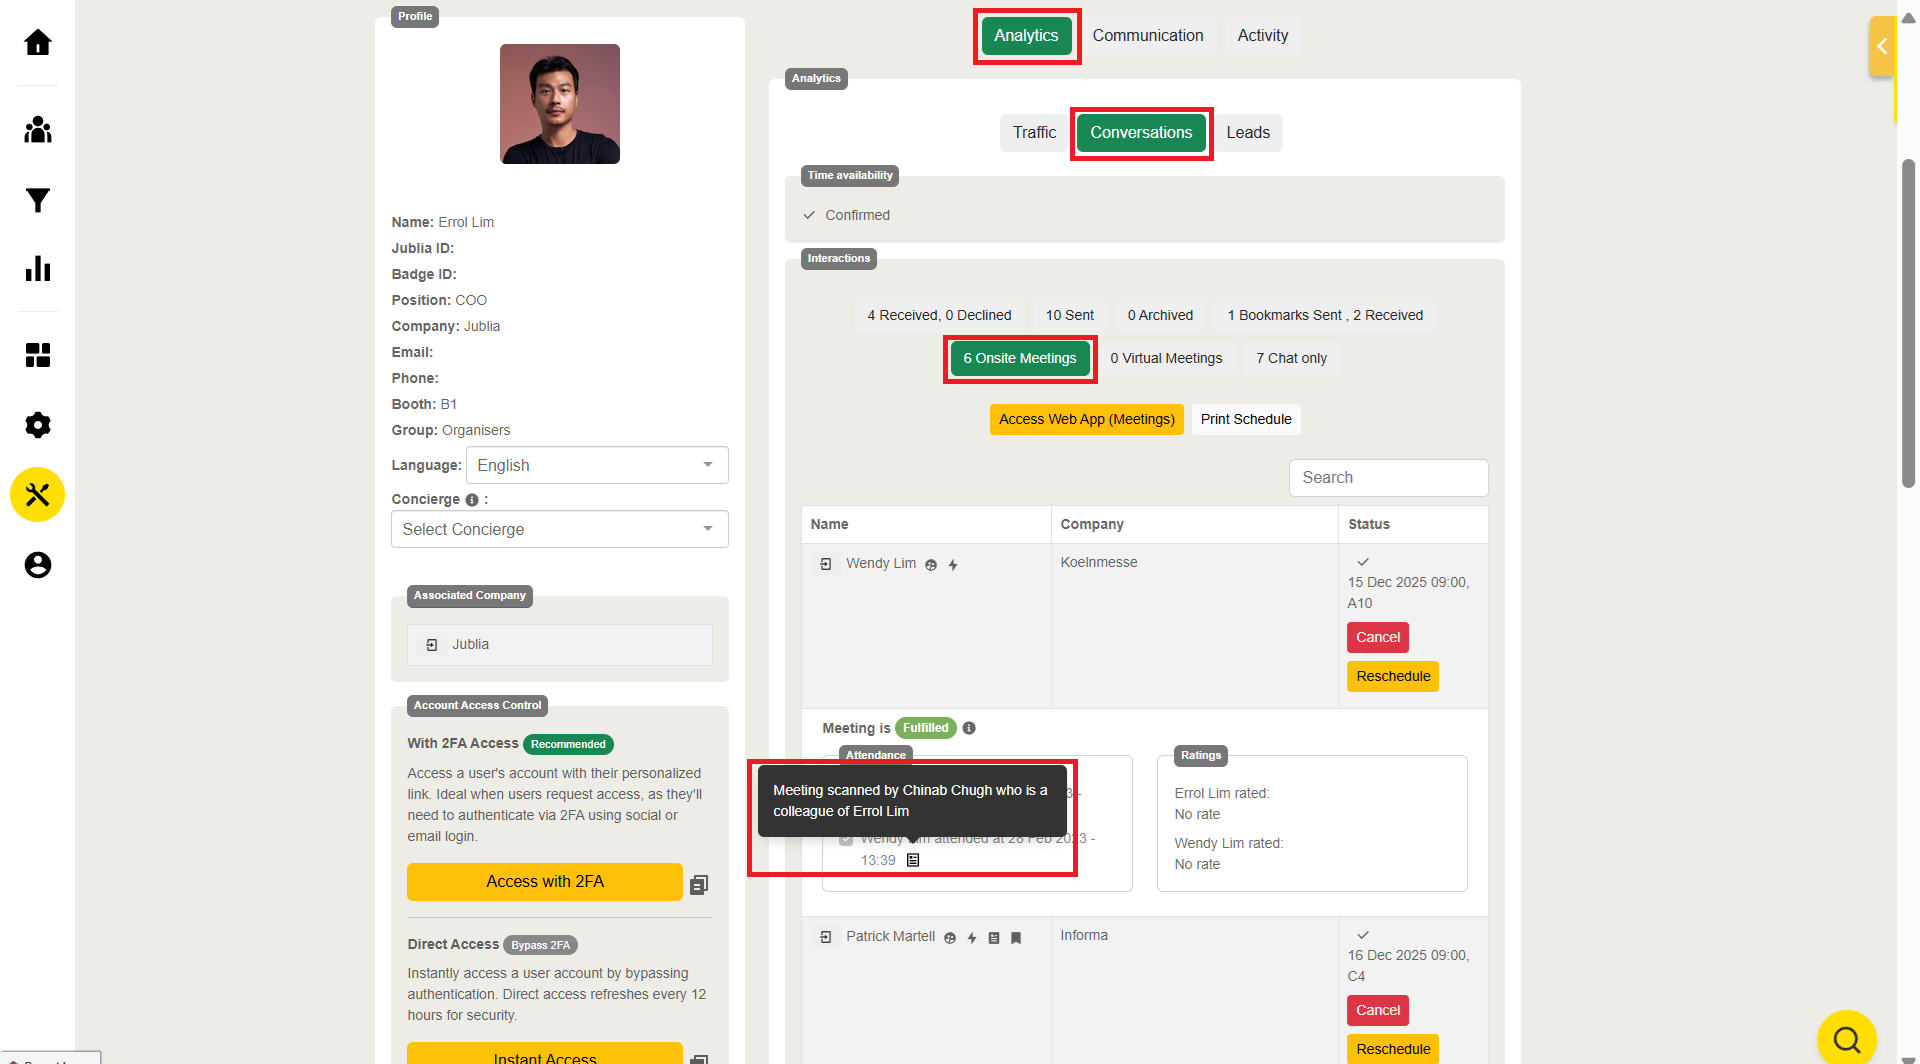Click the Print Schedule button
The width and height of the screenshot is (1920, 1064).
[1246, 419]
